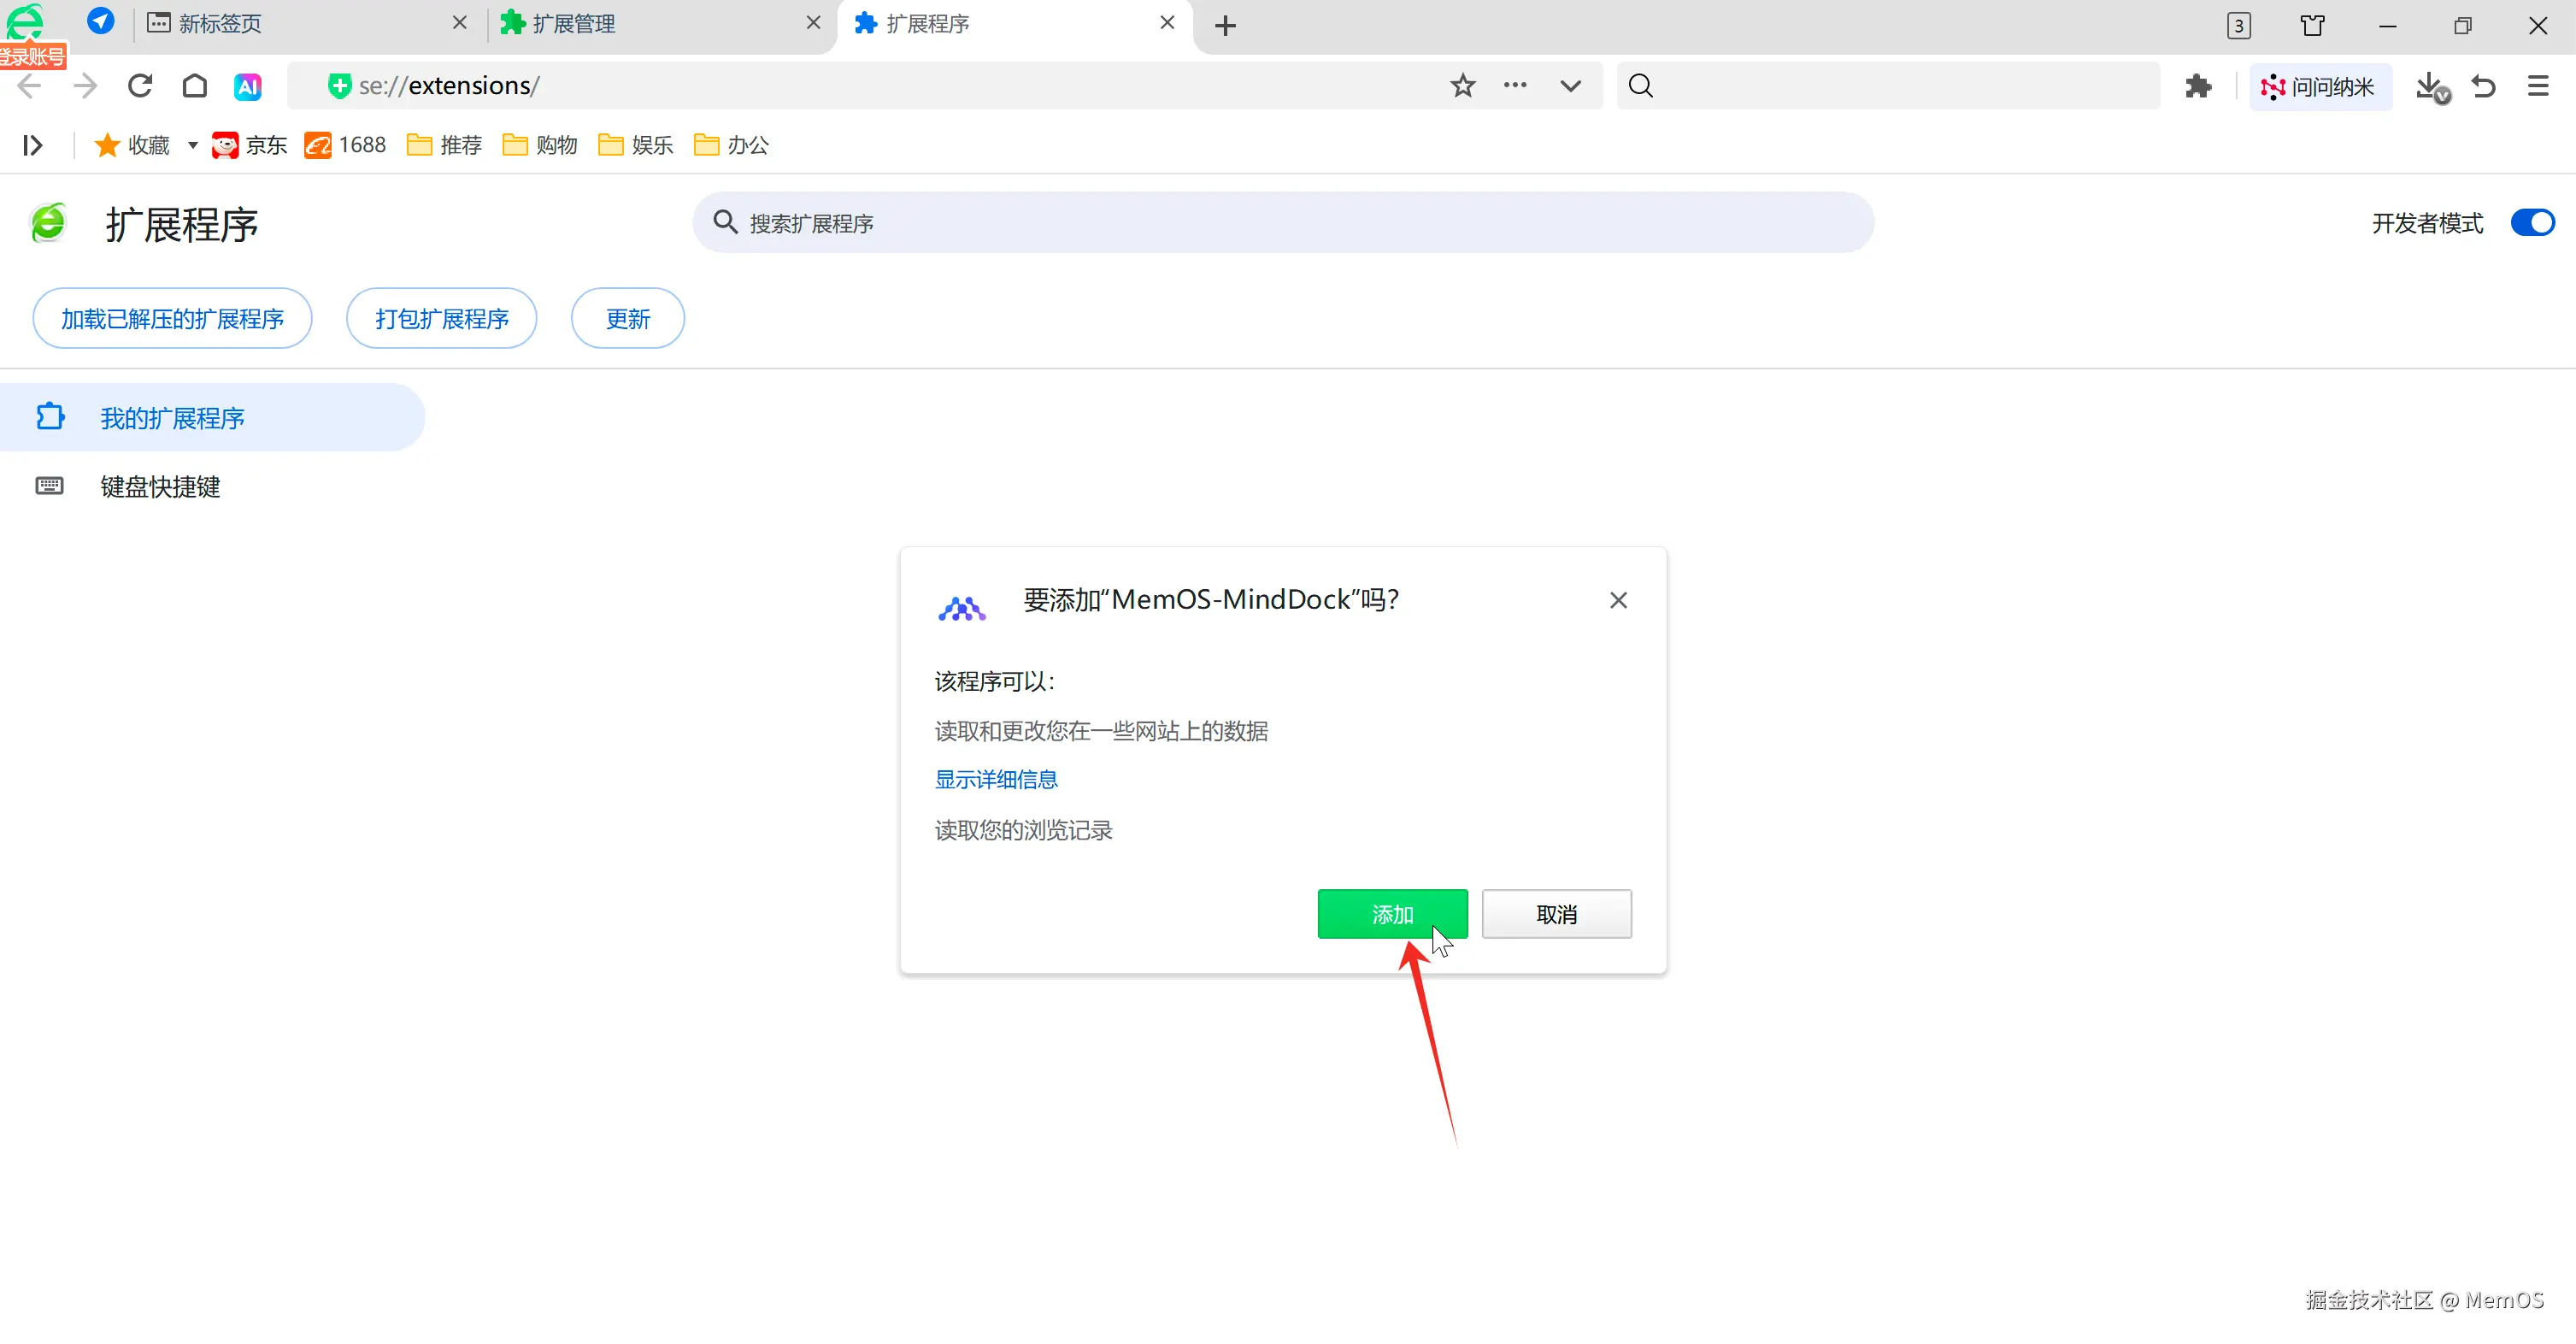The image size is (2576, 1344).
Task: Expand the address bar dropdown chevron
Action: (x=1570, y=86)
